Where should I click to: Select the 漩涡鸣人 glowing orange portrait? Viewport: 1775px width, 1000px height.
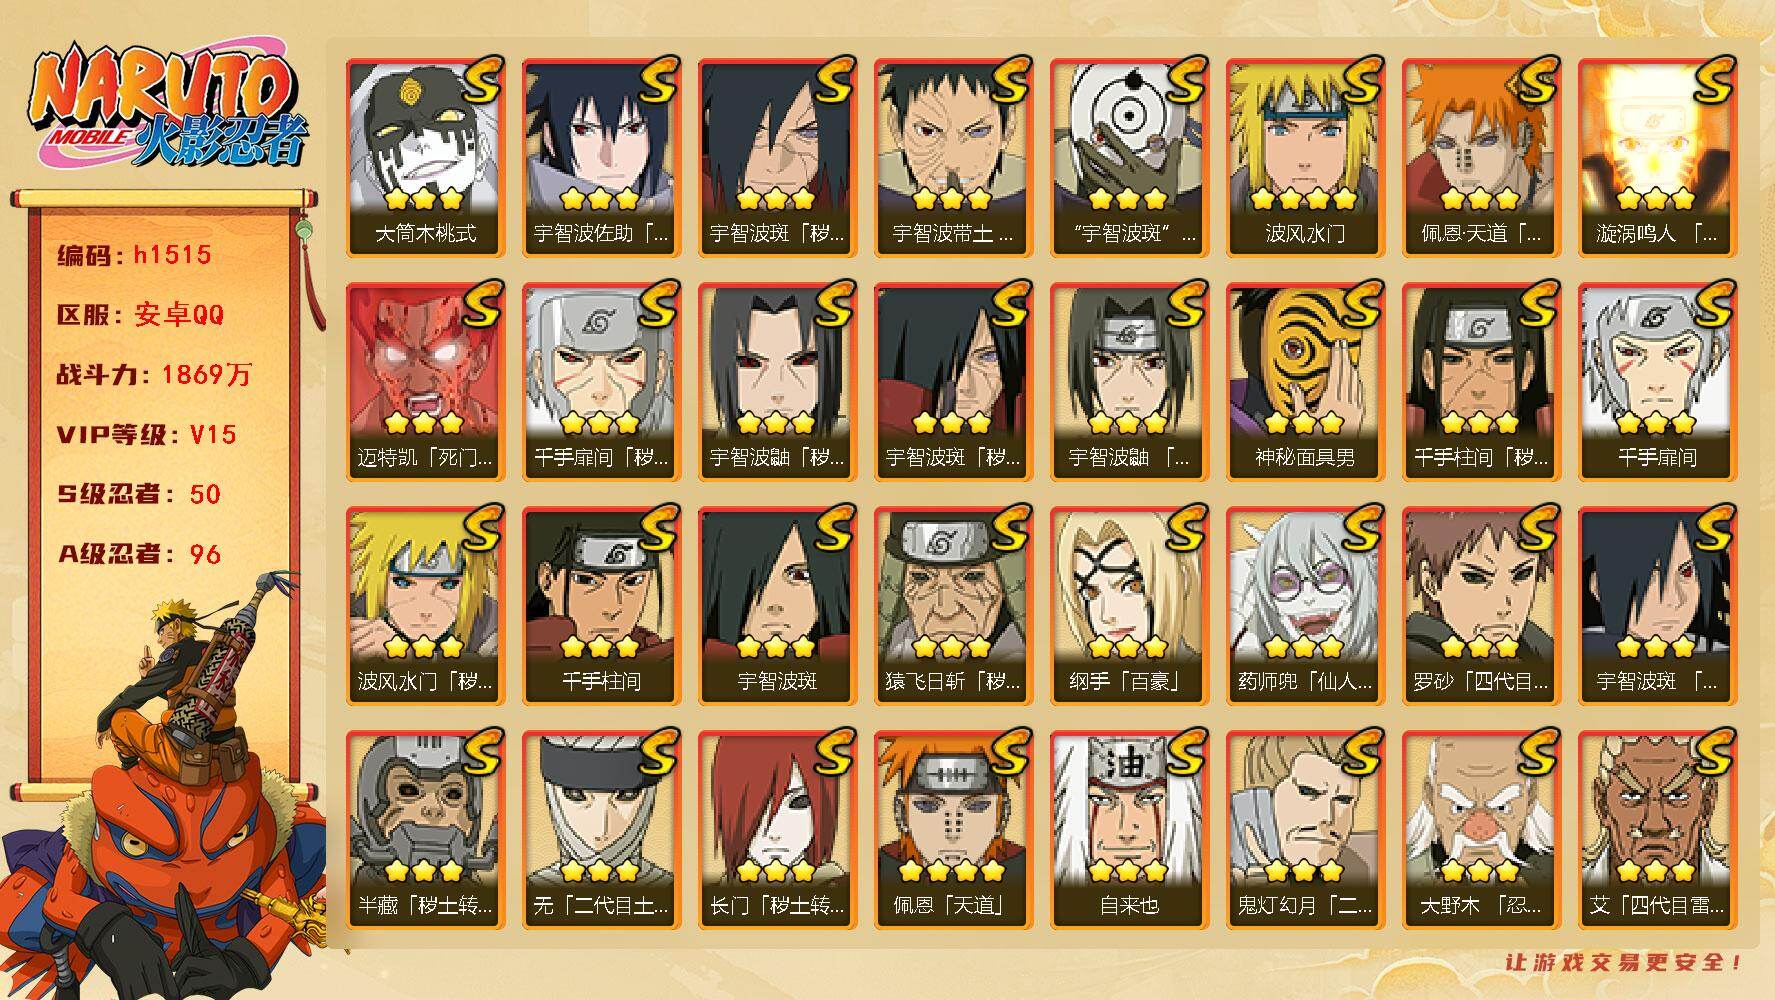pyautogui.click(x=1657, y=157)
